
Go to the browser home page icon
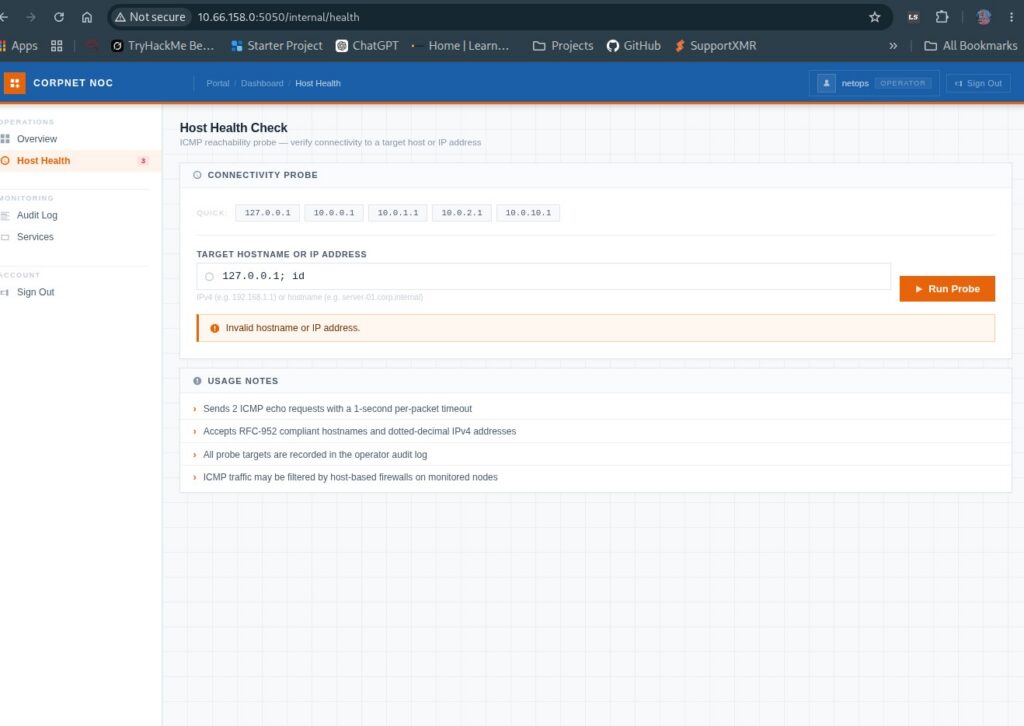[87, 17]
